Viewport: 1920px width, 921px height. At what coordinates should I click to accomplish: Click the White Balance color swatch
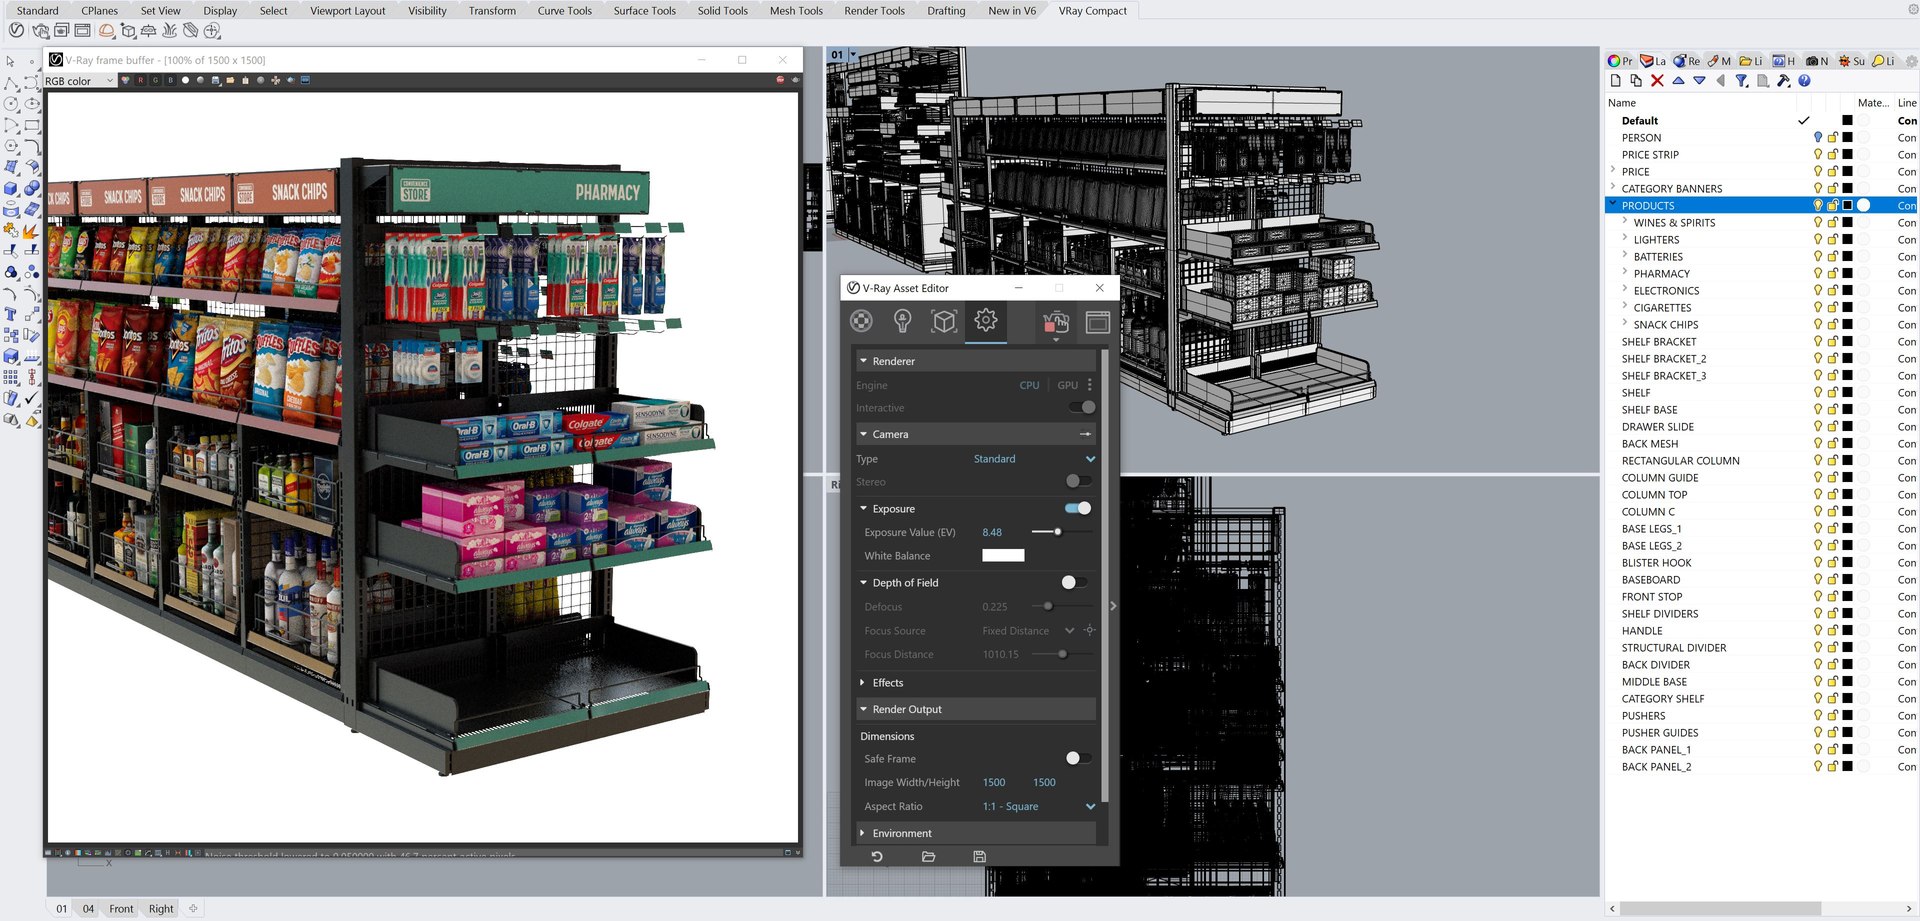point(1003,556)
